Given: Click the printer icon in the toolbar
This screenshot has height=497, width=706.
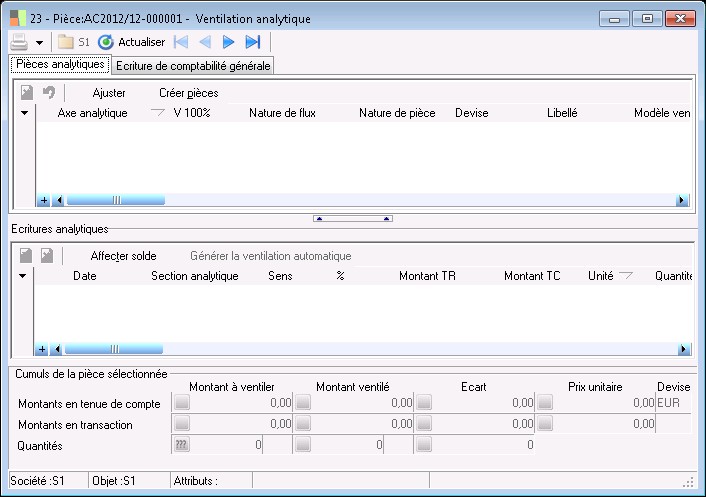Looking at the screenshot, I should point(20,42).
